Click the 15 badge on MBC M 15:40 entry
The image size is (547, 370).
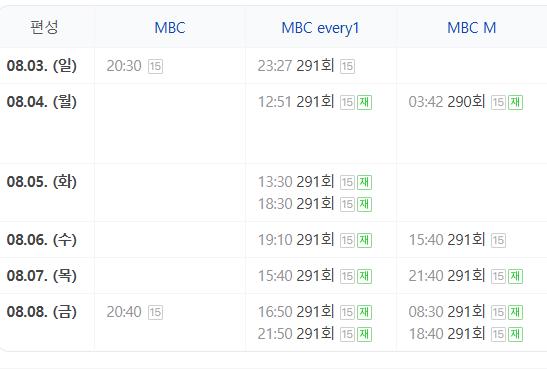(x=499, y=240)
